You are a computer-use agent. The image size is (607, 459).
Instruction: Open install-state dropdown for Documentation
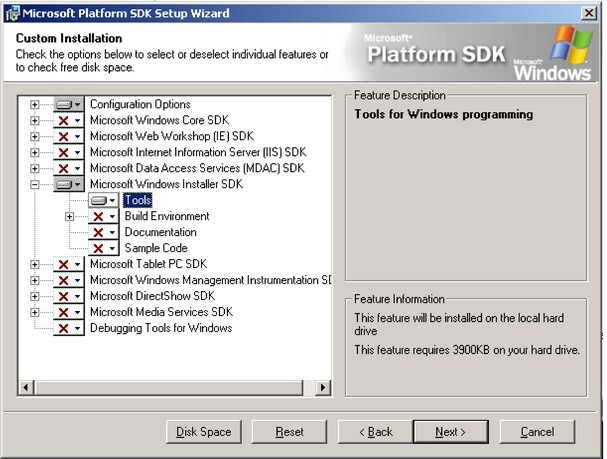click(103, 232)
